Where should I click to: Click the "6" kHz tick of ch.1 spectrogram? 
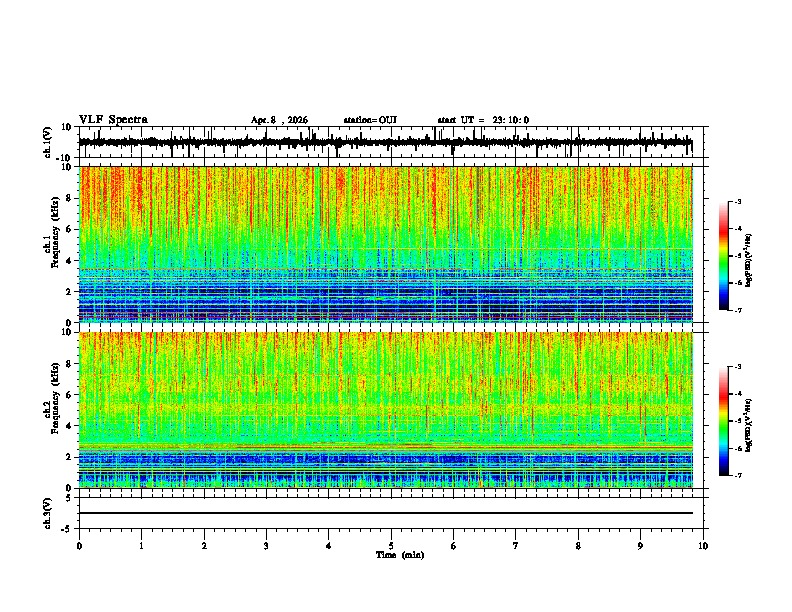tap(69, 229)
